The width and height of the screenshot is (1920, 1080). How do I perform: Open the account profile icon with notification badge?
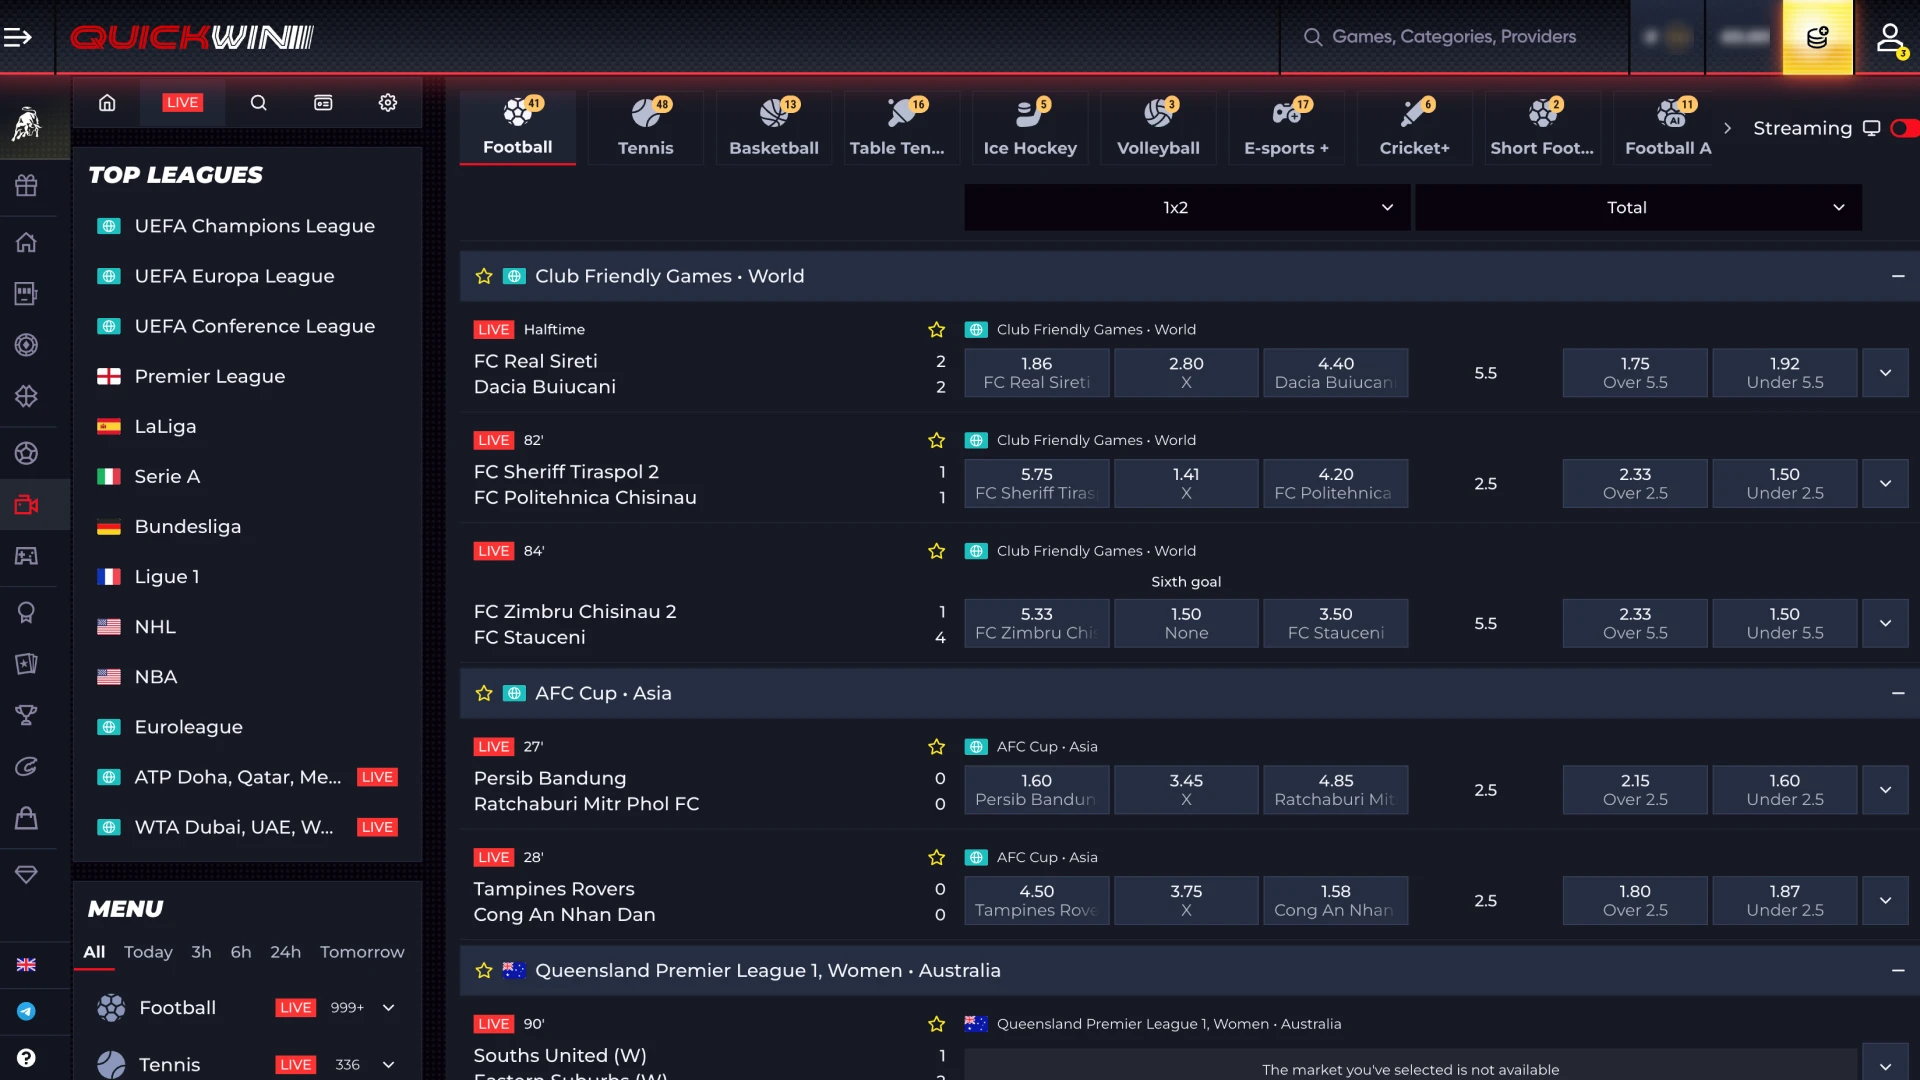pyautogui.click(x=1892, y=38)
